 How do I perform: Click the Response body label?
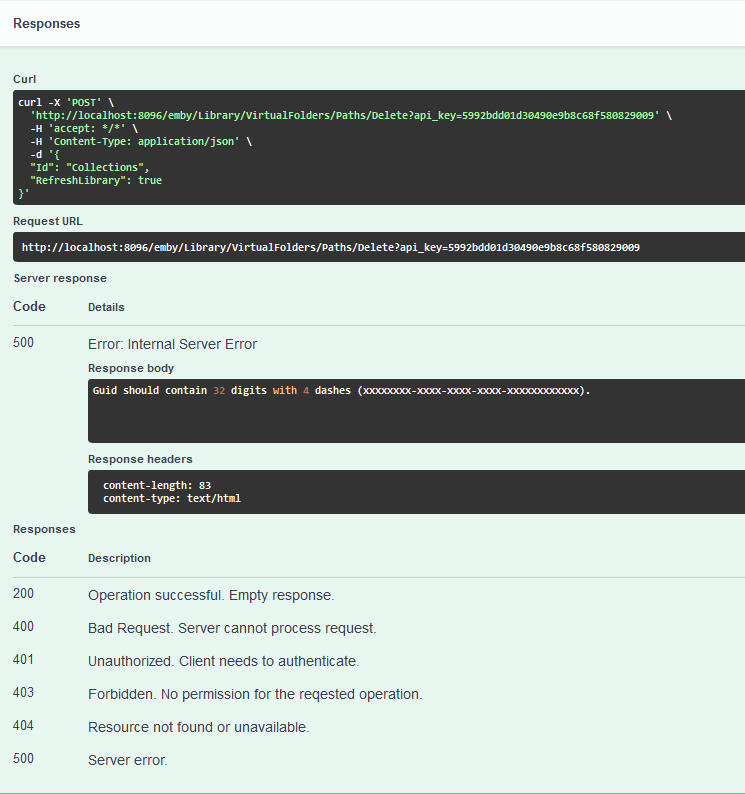tap(130, 368)
